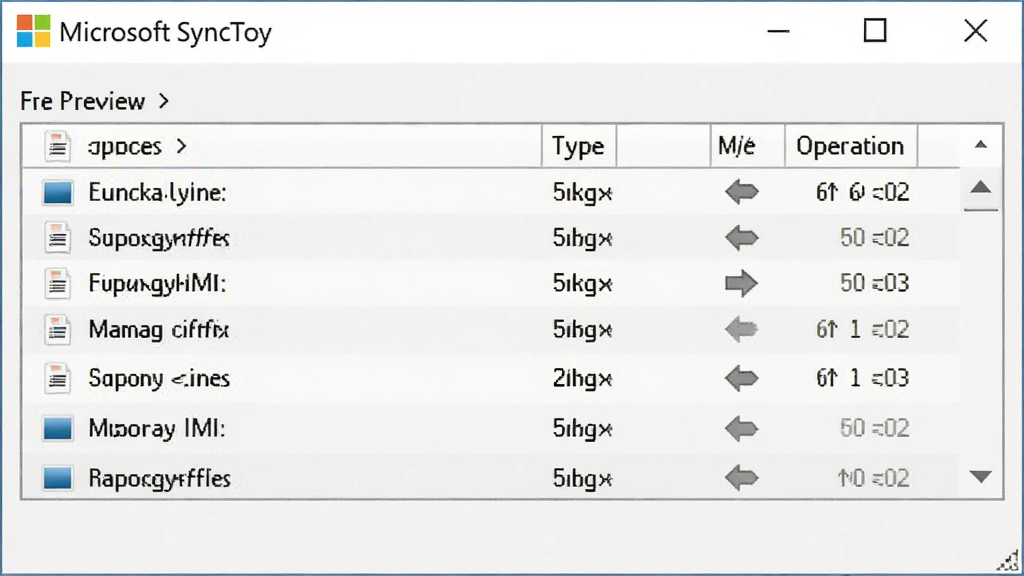Click the document icon beside FupuxgyHMI
Image resolution: width=1024 pixels, height=576 pixels.
[x=57, y=283]
